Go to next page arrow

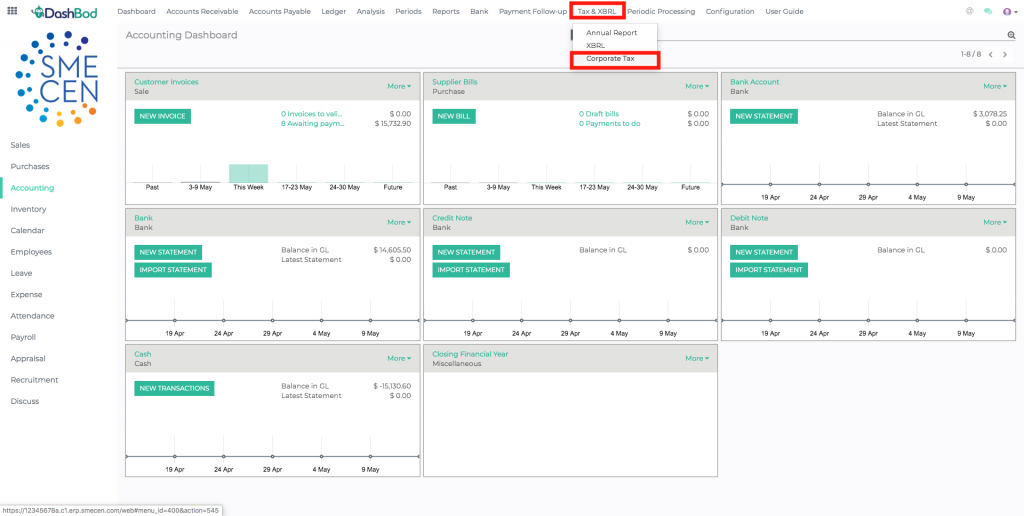pyautogui.click(x=1005, y=54)
